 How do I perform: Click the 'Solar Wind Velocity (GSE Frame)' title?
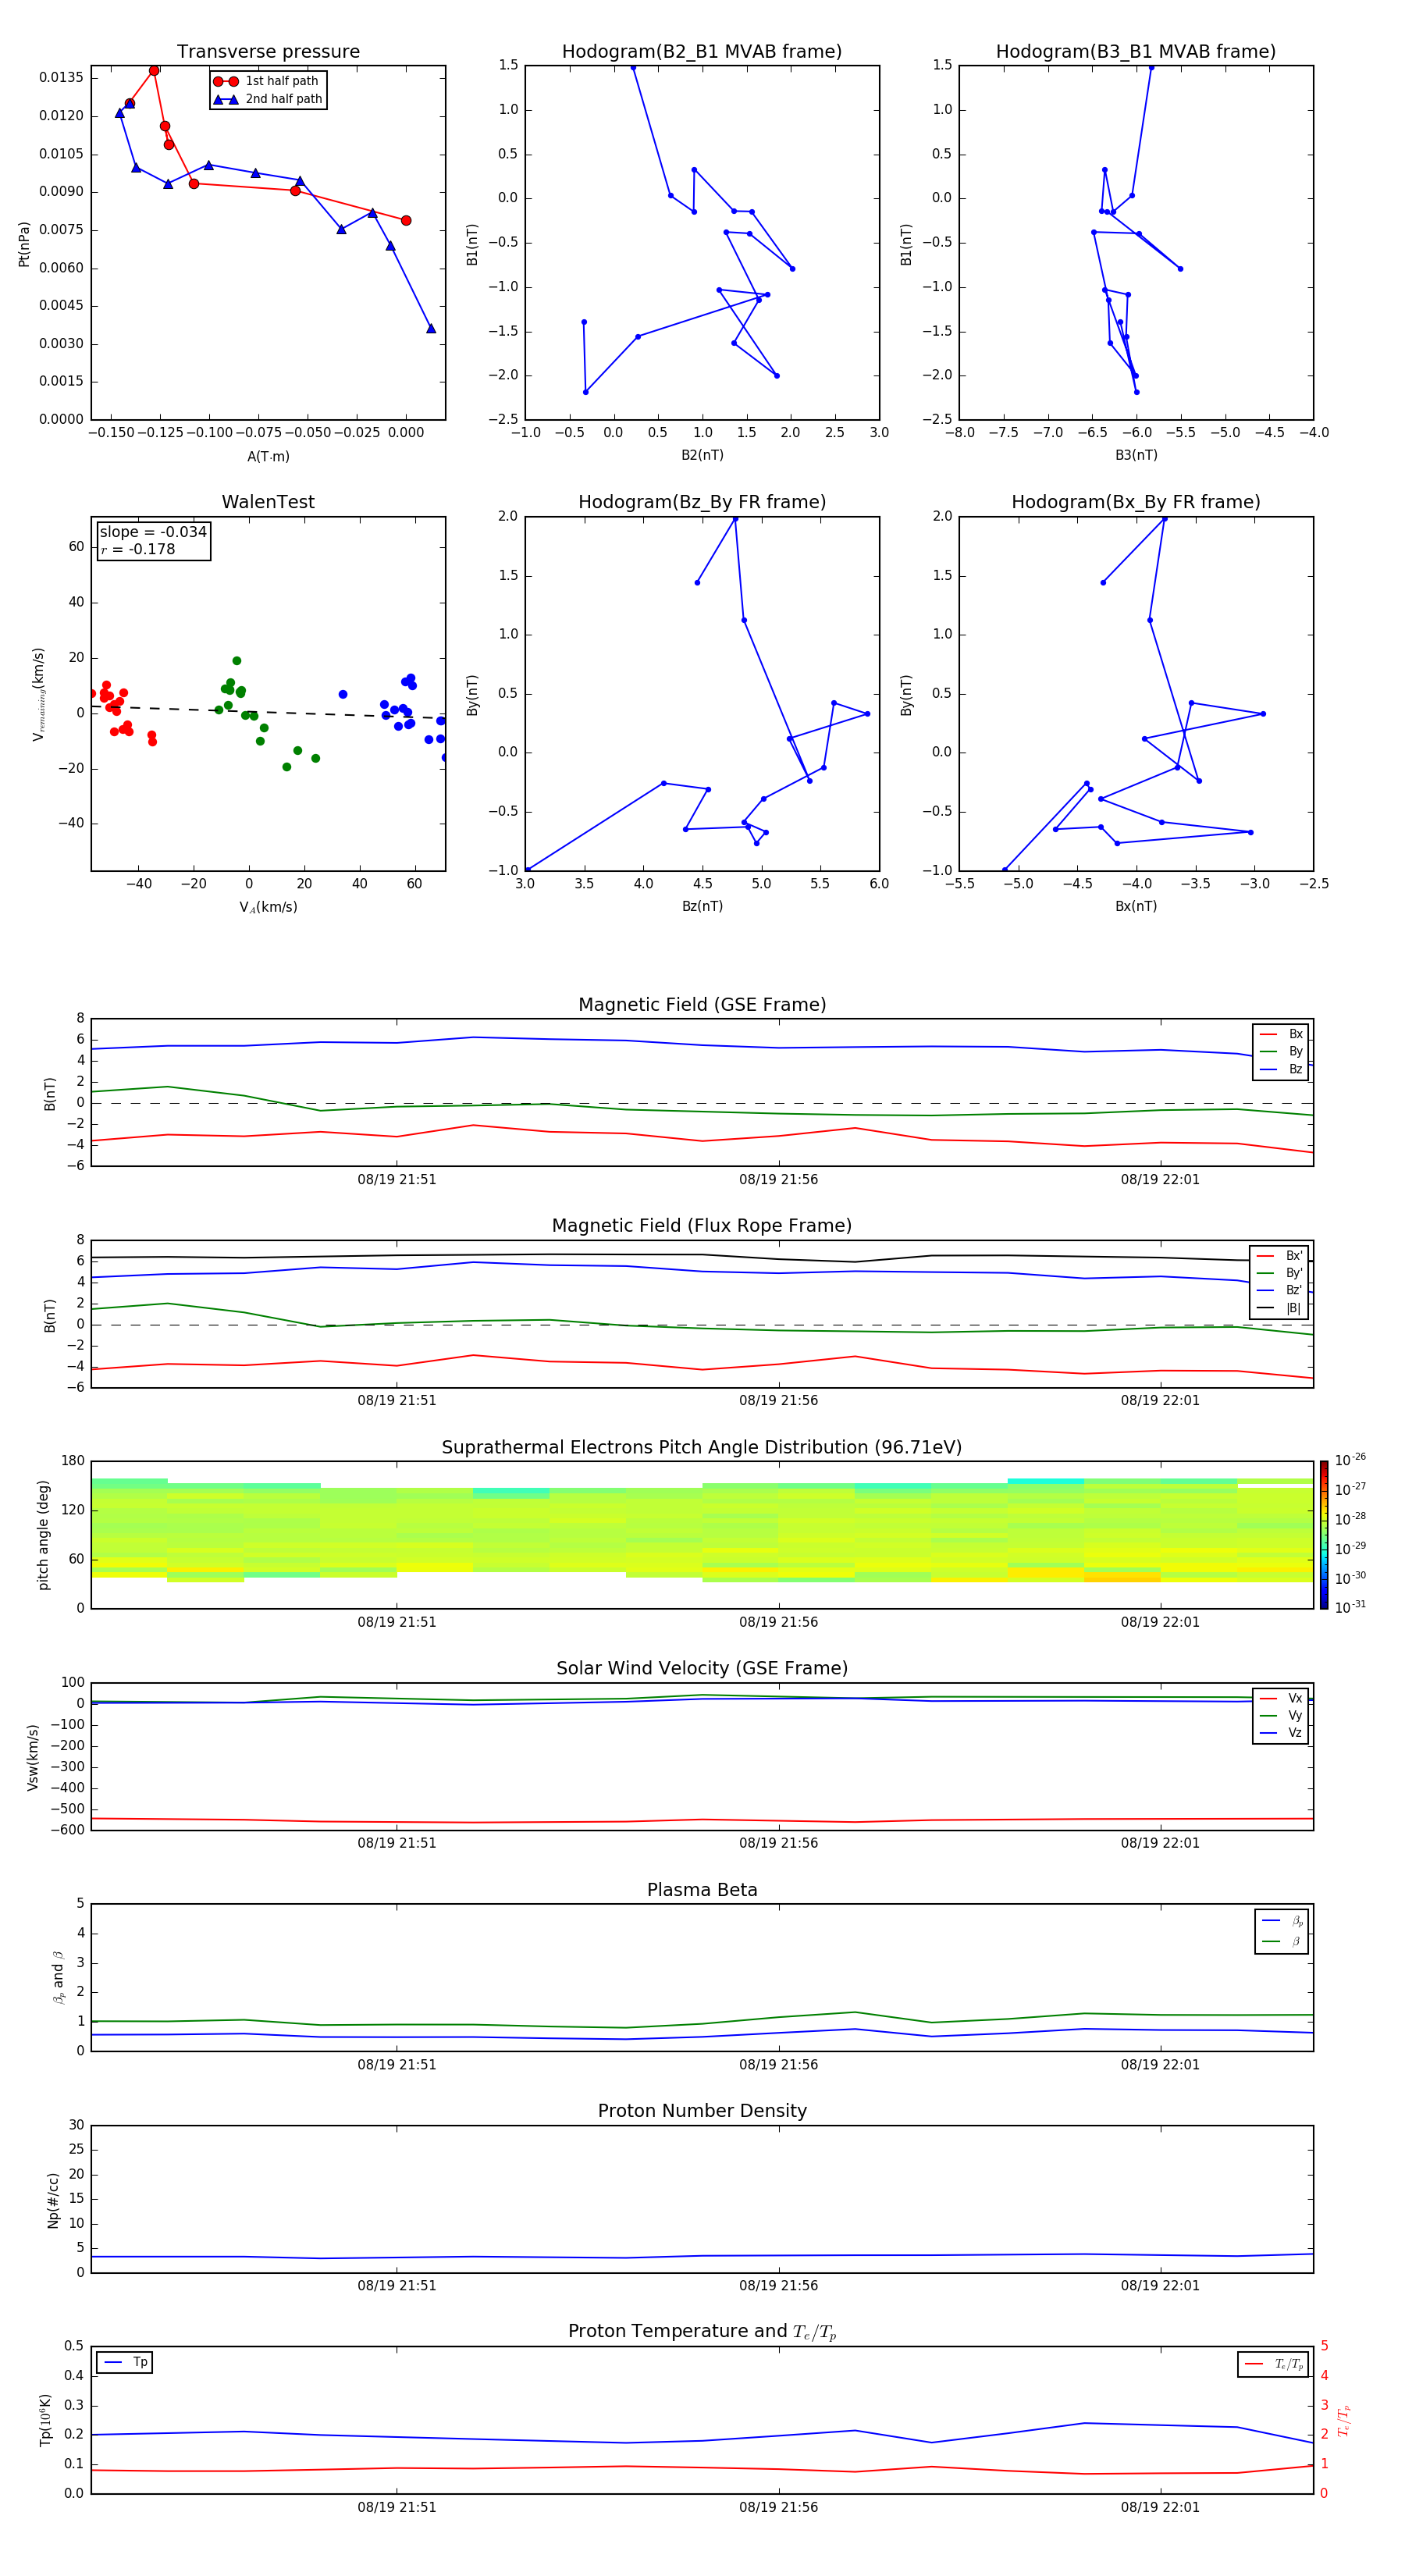[702, 1668]
